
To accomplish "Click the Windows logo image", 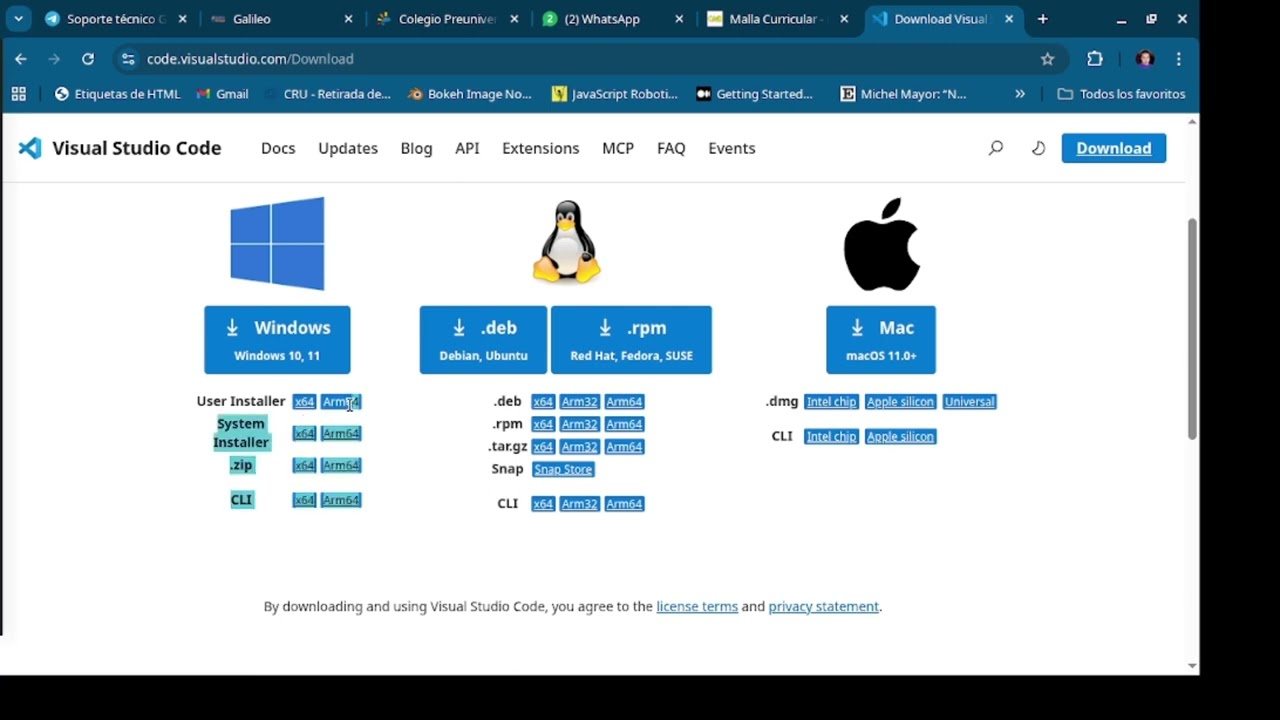I will tap(277, 243).
